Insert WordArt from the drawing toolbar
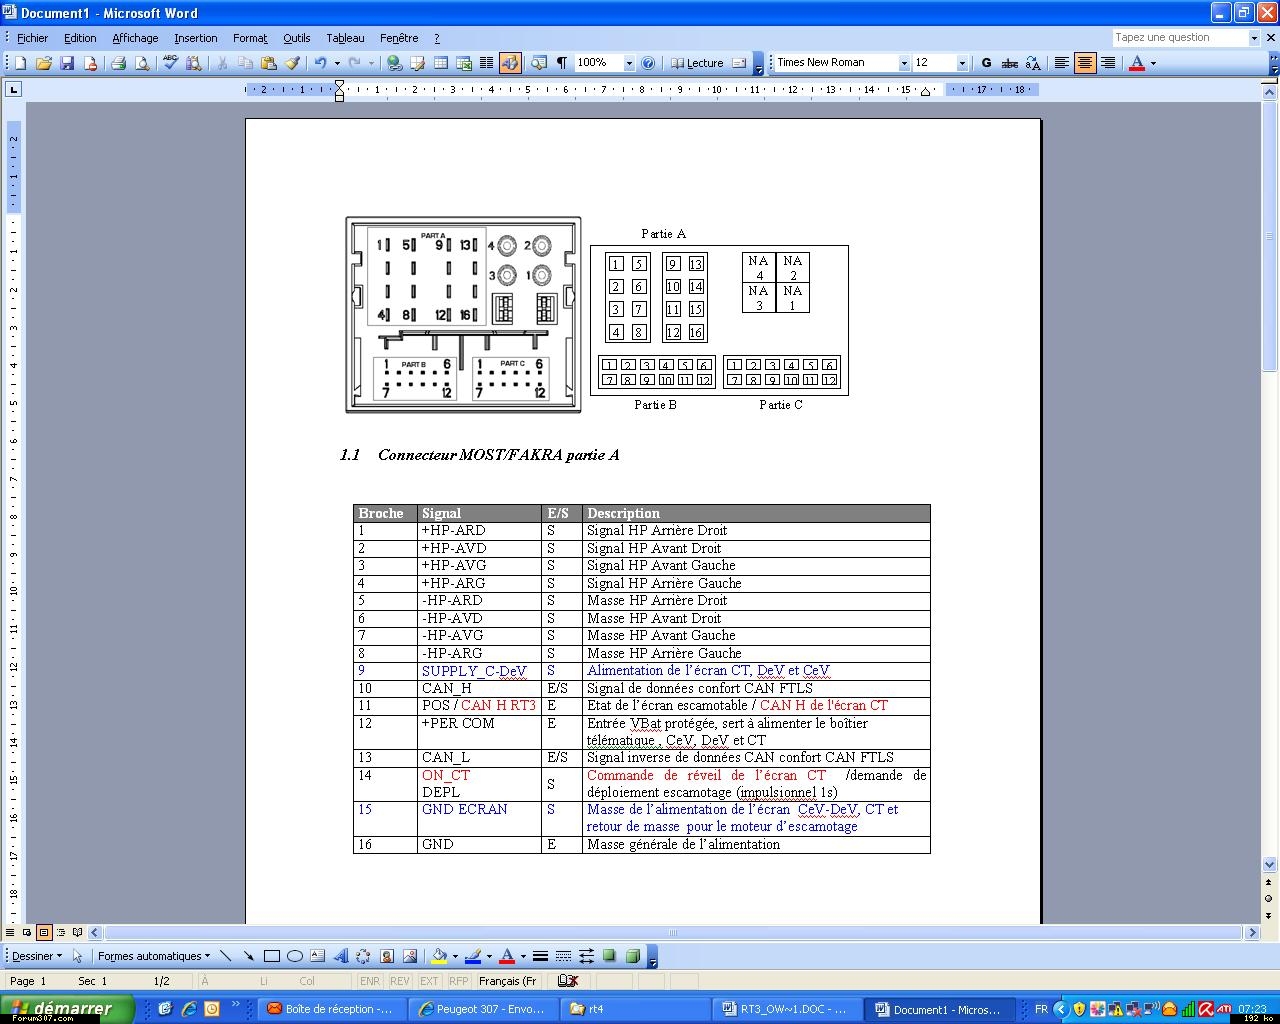Image resolution: width=1280 pixels, height=1024 pixels. 340,956
